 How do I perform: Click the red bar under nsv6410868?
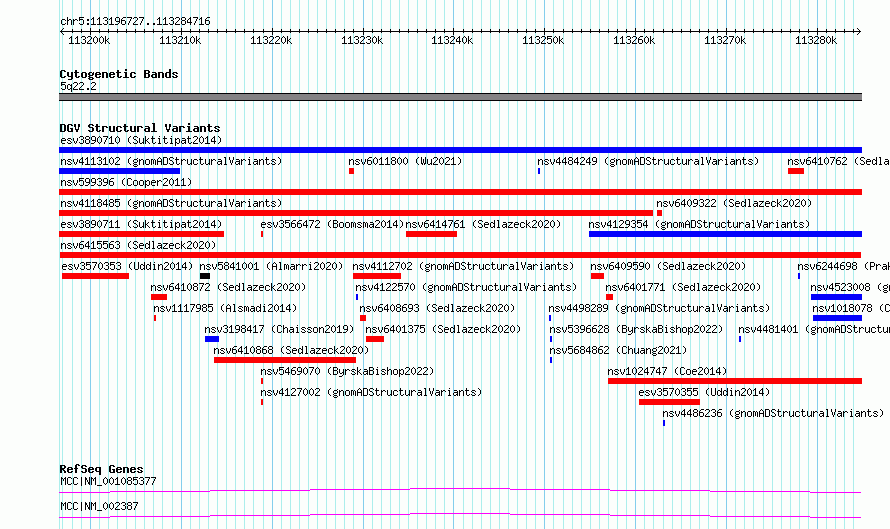pos(285,360)
